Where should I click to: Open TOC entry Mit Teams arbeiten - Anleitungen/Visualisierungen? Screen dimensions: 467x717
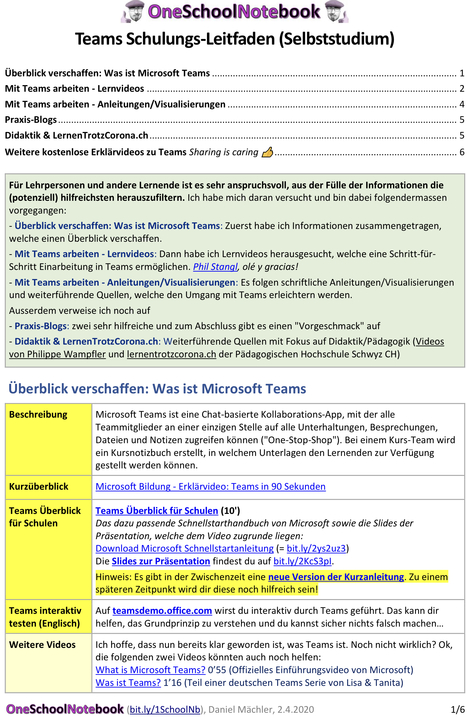click(235, 104)
